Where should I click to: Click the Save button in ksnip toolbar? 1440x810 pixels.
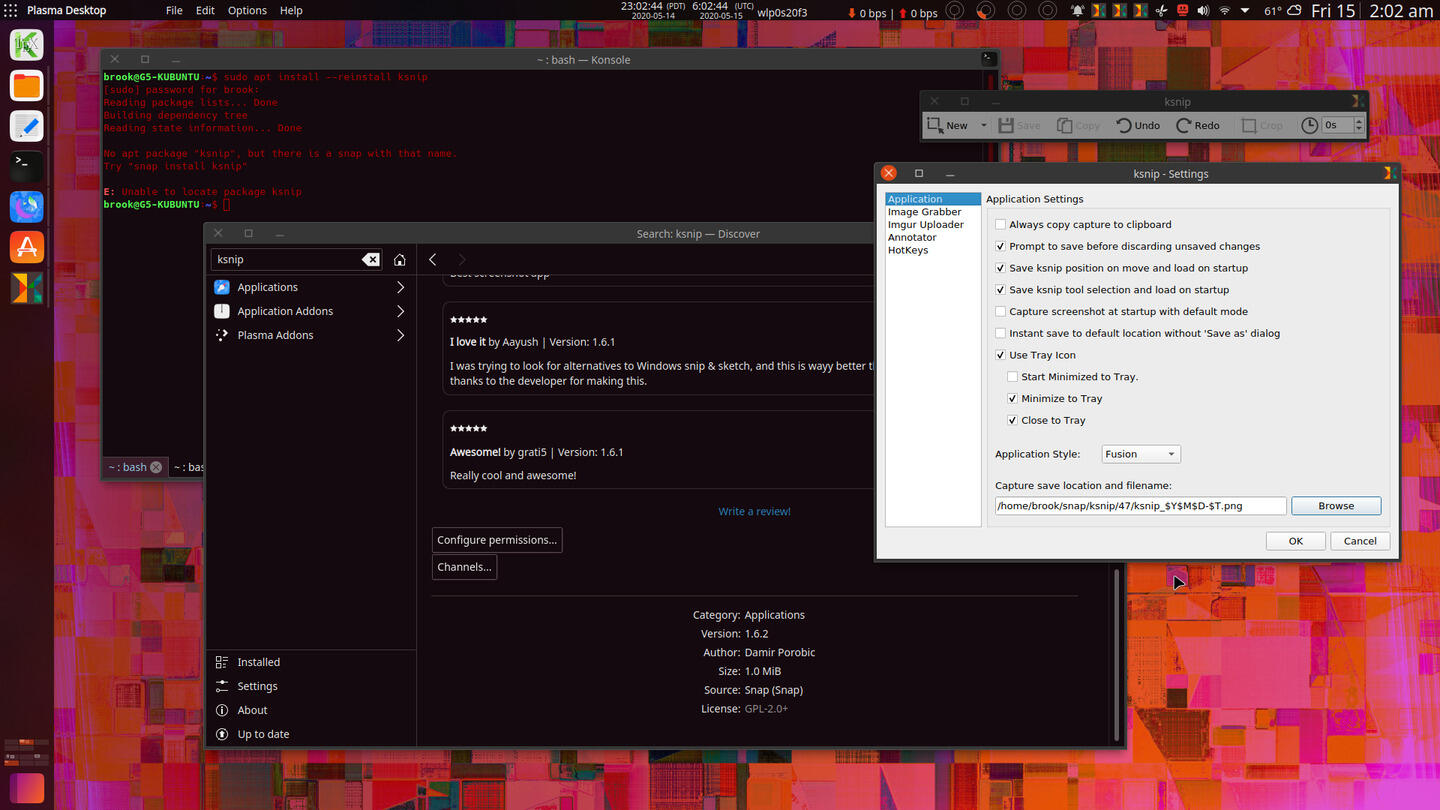tap(1019, 125)
